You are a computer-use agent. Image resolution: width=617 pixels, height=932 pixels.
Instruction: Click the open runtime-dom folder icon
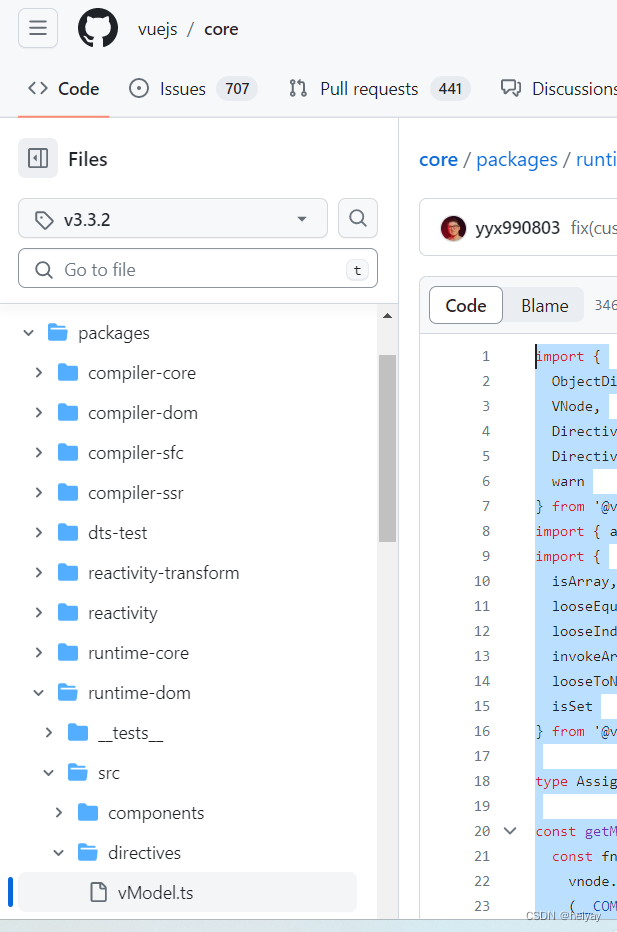click(x=68, y=692)
